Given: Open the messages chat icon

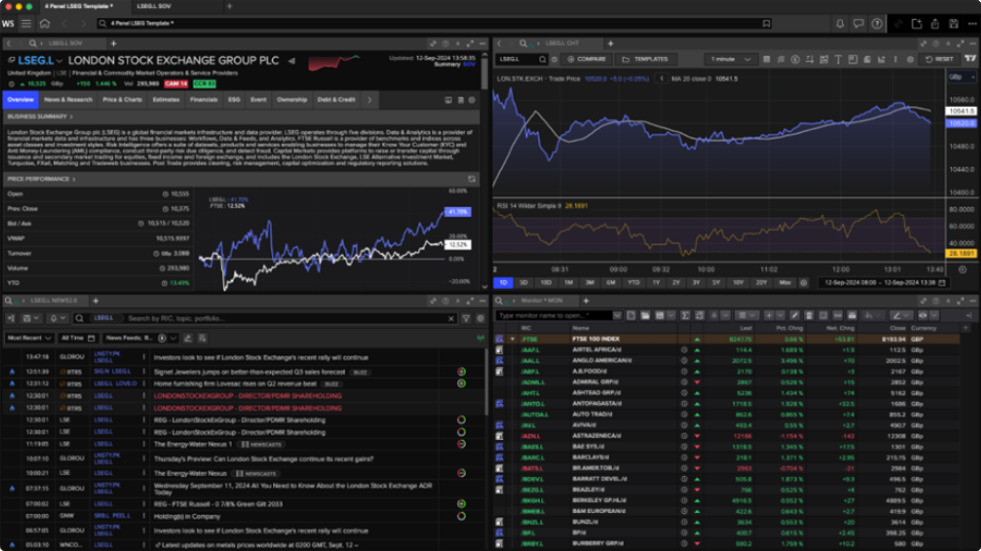Looking at the screenshot, I should point(858,23).
